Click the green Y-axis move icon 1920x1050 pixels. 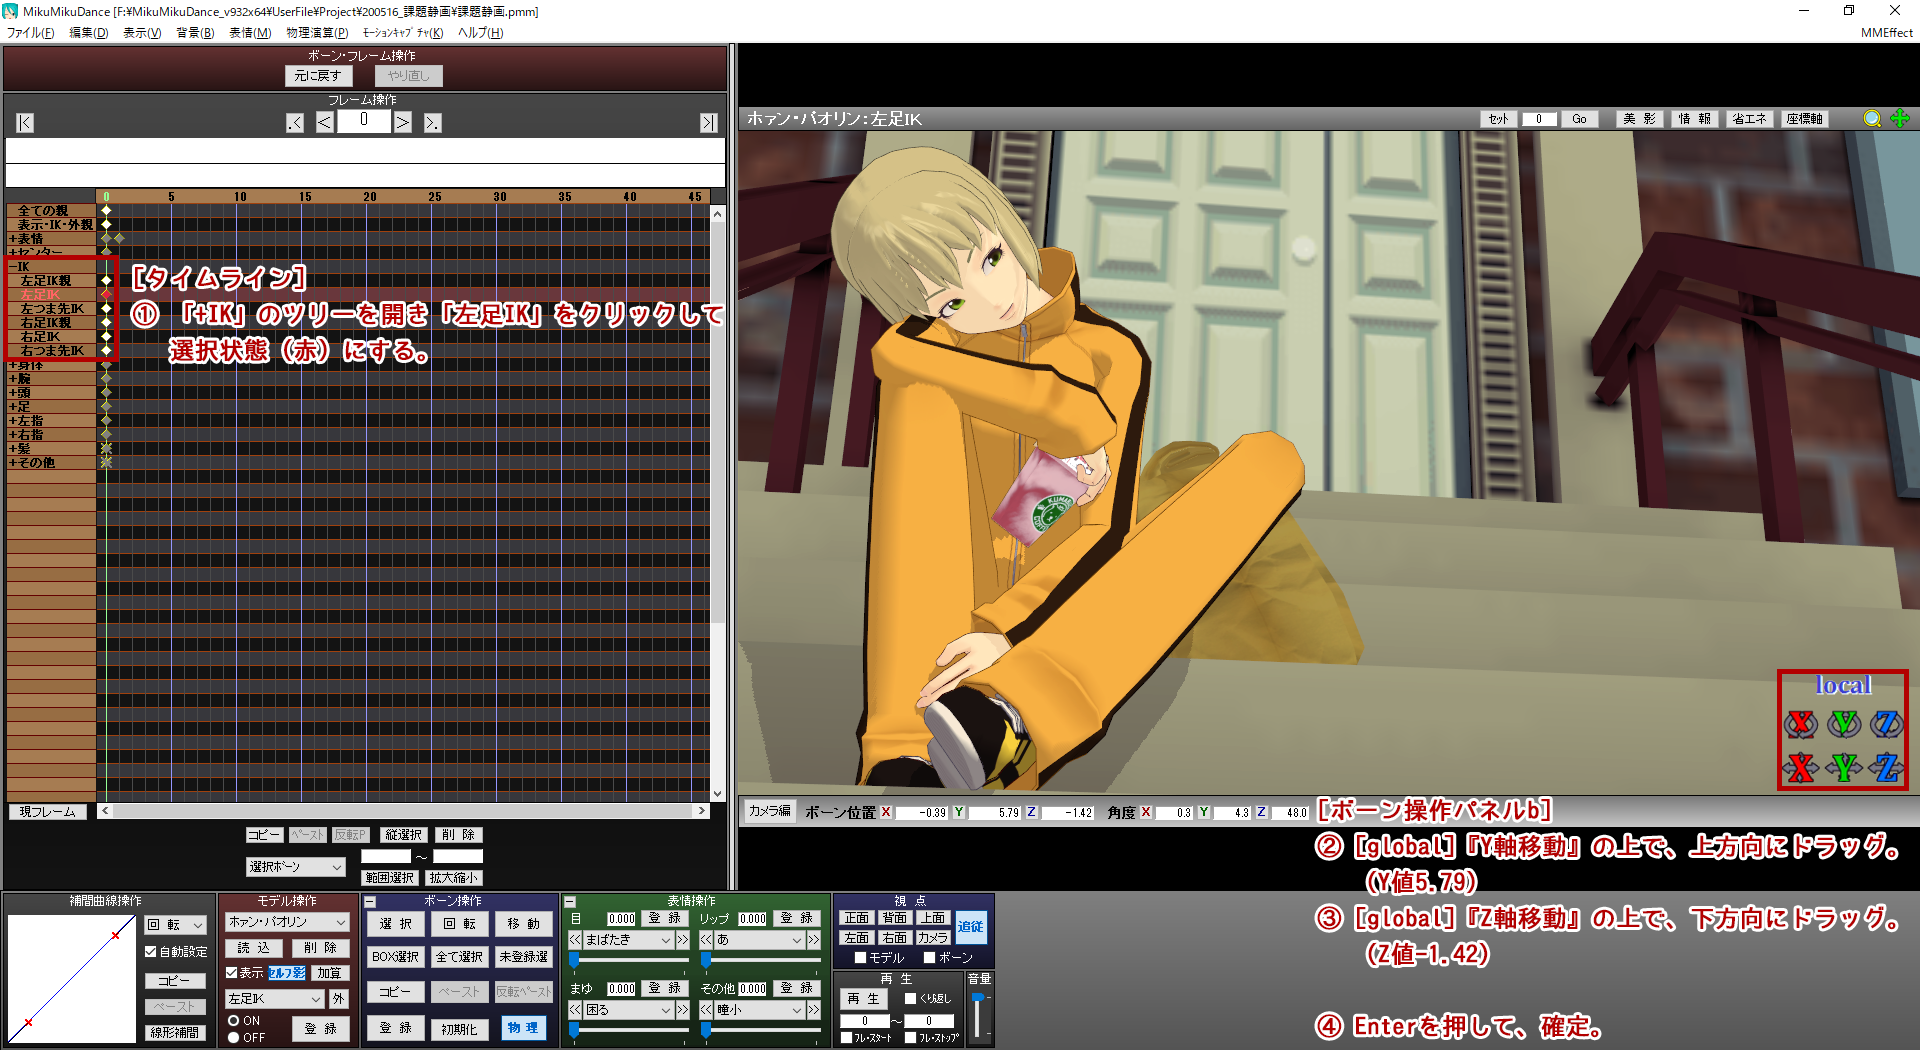click(1844, 767)
